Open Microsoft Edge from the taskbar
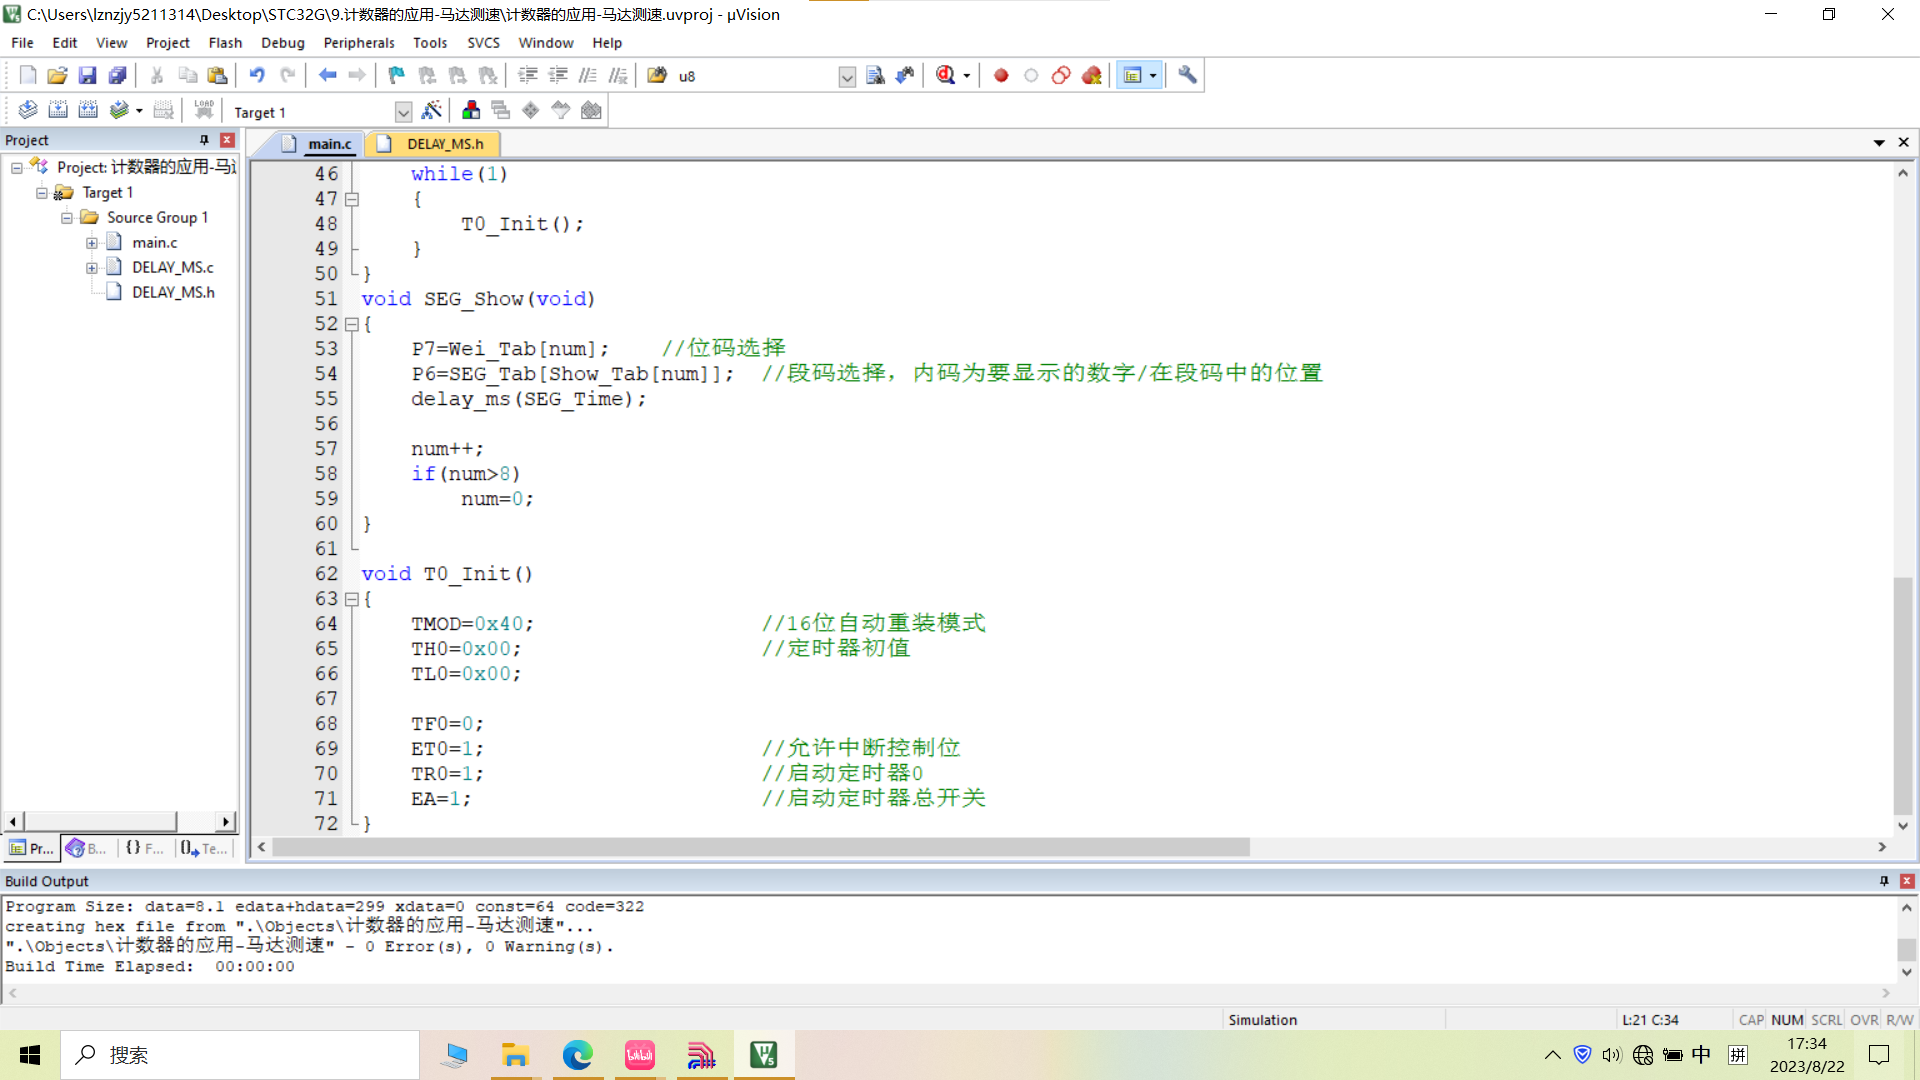Viewport: 1920px width, 1080px height. pos(577,1055)
